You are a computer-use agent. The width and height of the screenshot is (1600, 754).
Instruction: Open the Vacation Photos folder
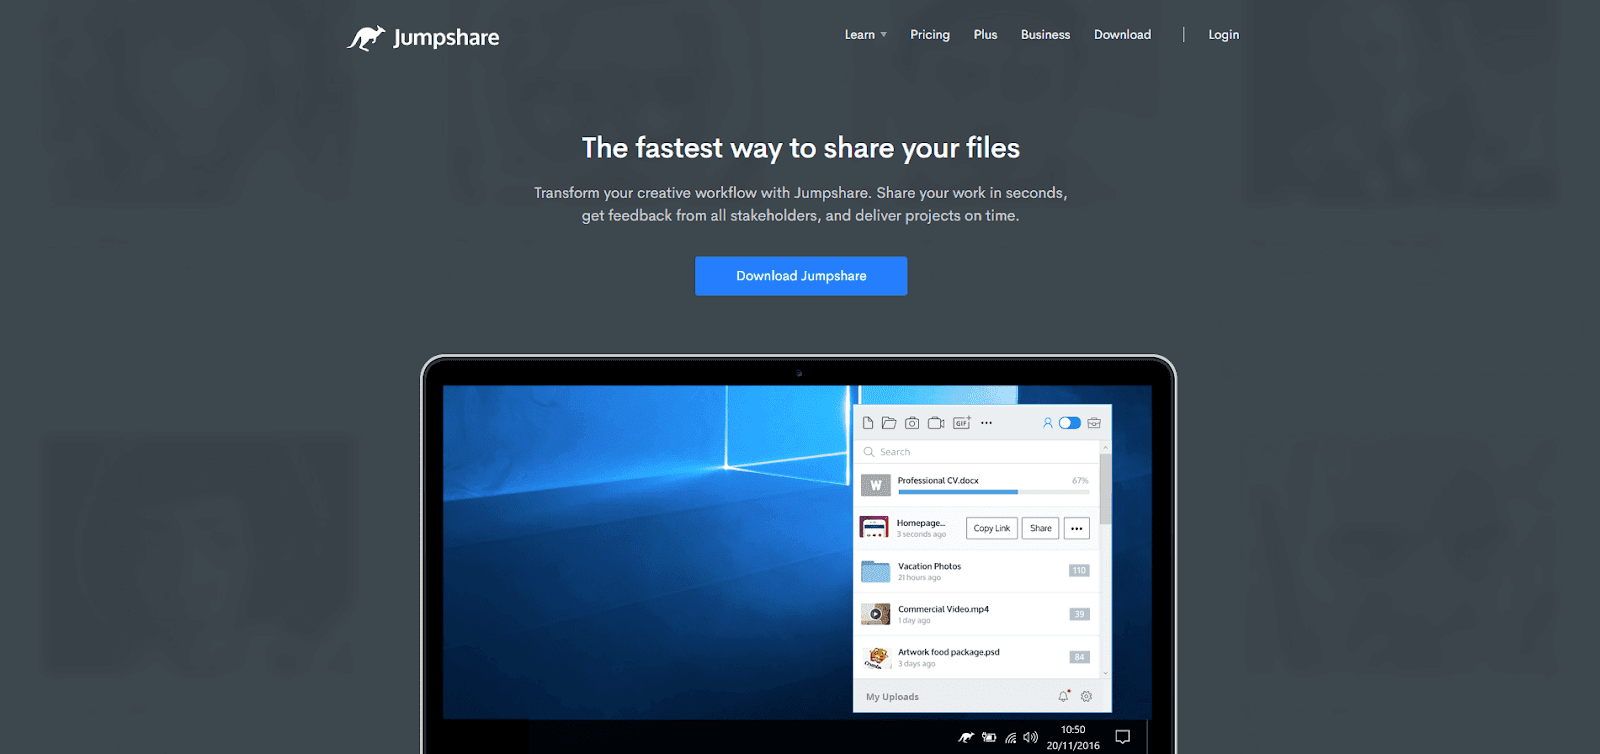click(977, 571)
